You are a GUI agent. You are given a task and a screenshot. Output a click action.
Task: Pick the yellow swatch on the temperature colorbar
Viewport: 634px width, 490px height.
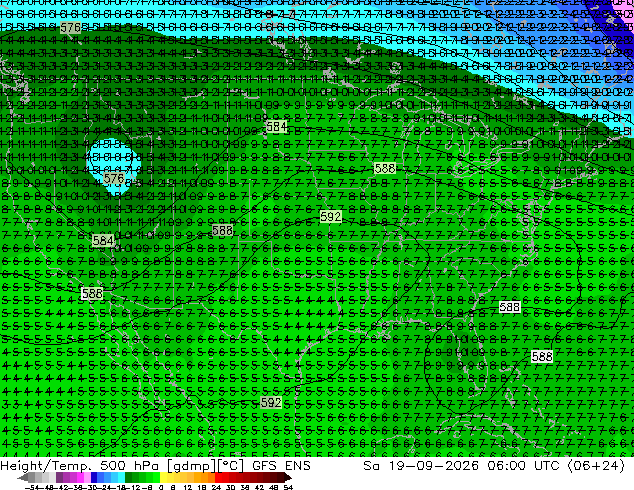click(163, 477)
